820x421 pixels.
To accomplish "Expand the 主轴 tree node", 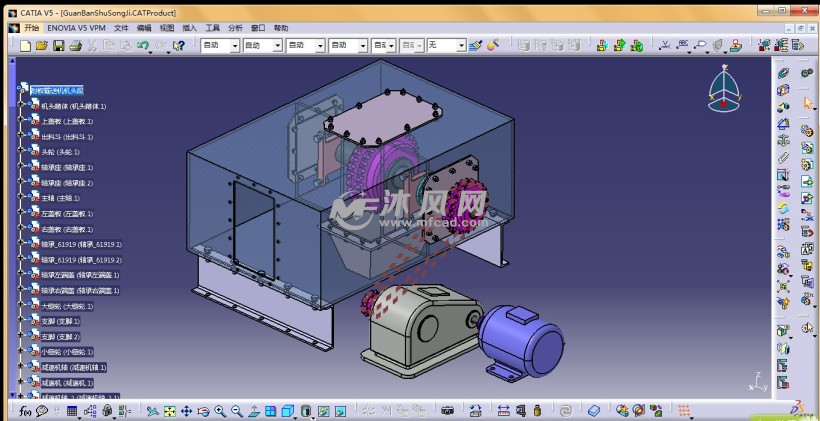I will pos(19,198).
